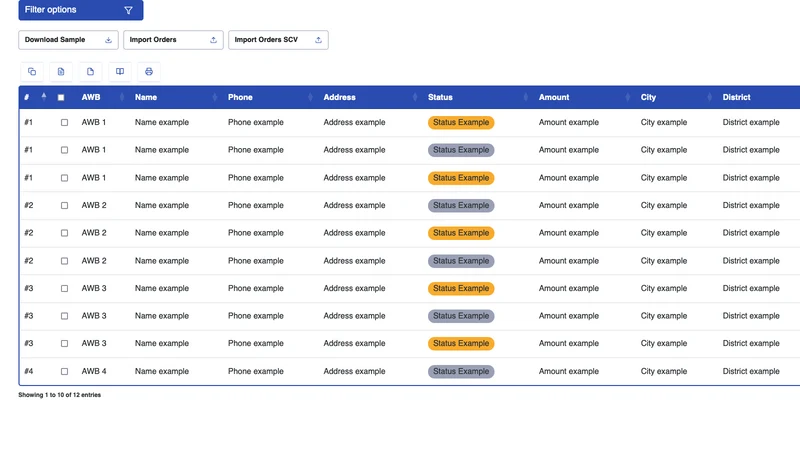Screen dimensions: 800x450
Task: Click the download arrow icon in Download Sample
Action: pos(108,40)
